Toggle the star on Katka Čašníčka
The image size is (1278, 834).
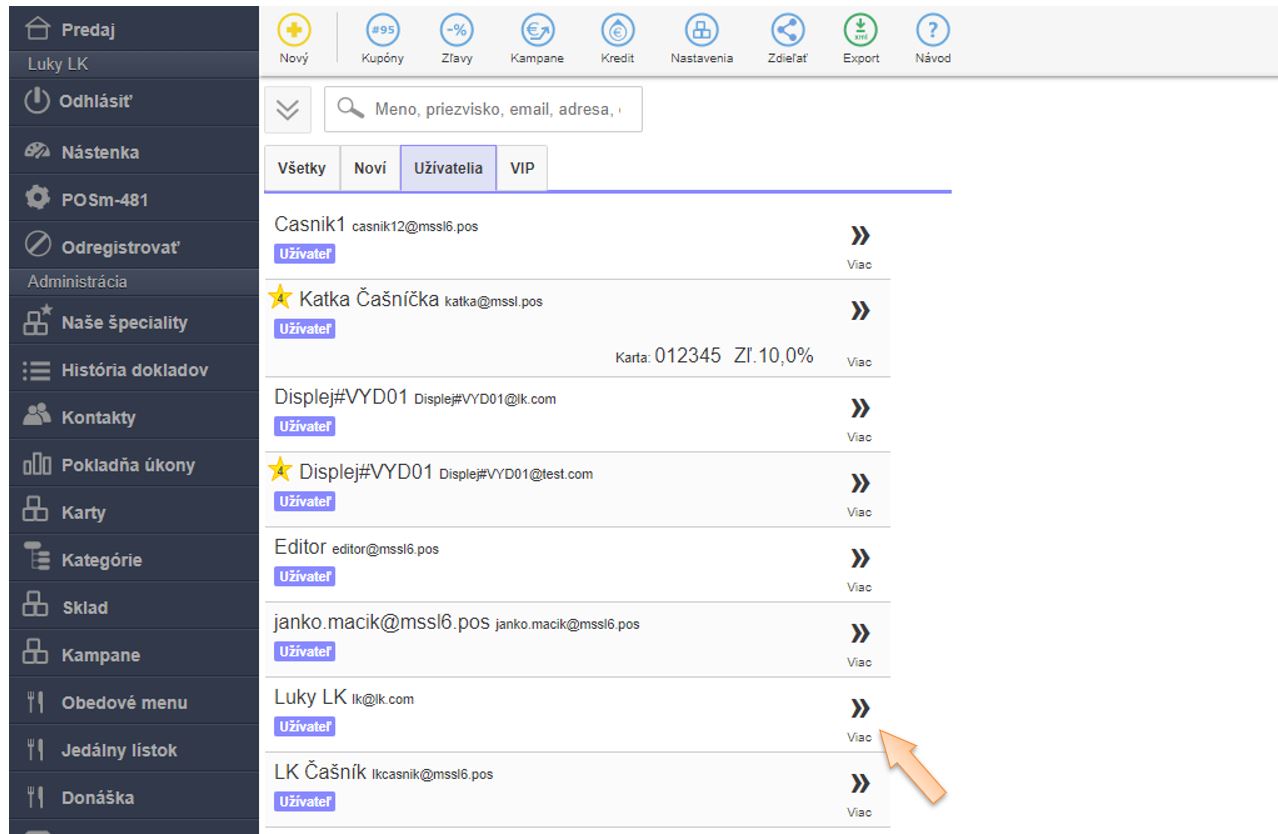tap(281, 298)
